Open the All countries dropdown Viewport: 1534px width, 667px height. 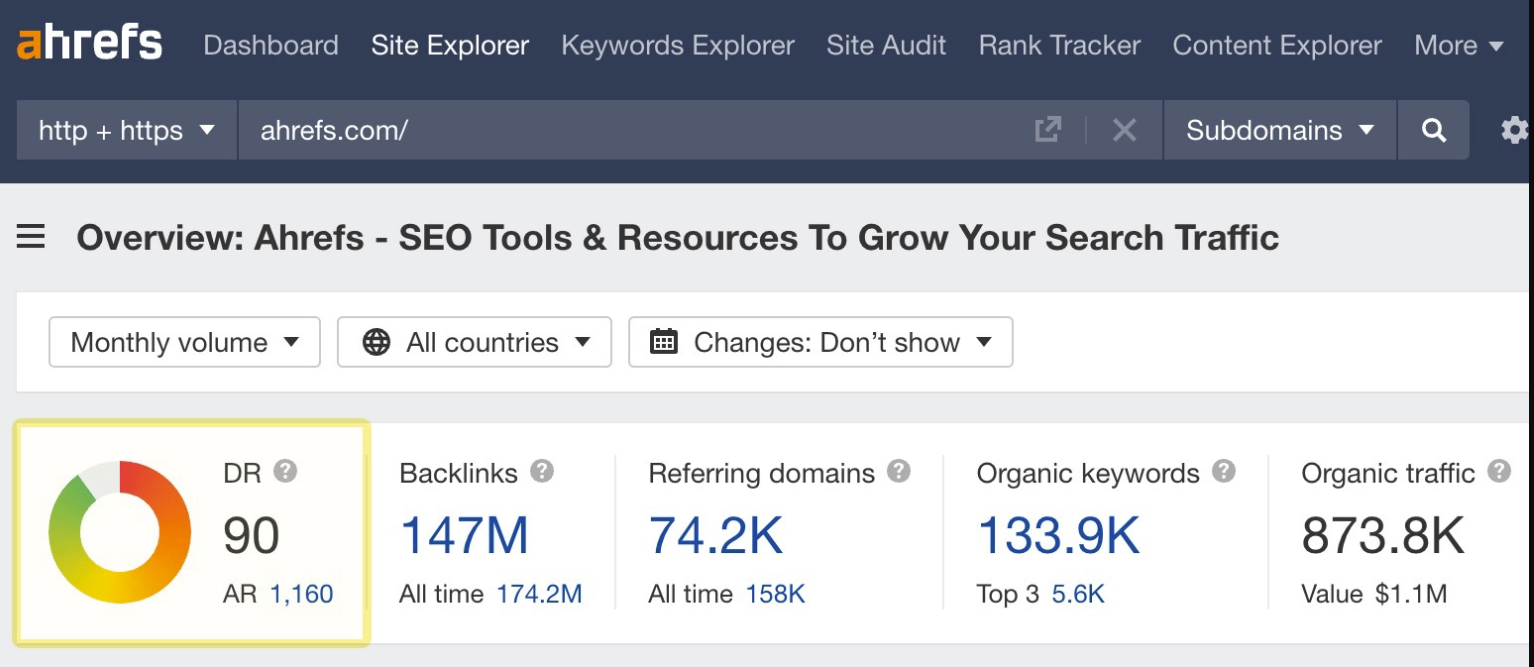475,342
